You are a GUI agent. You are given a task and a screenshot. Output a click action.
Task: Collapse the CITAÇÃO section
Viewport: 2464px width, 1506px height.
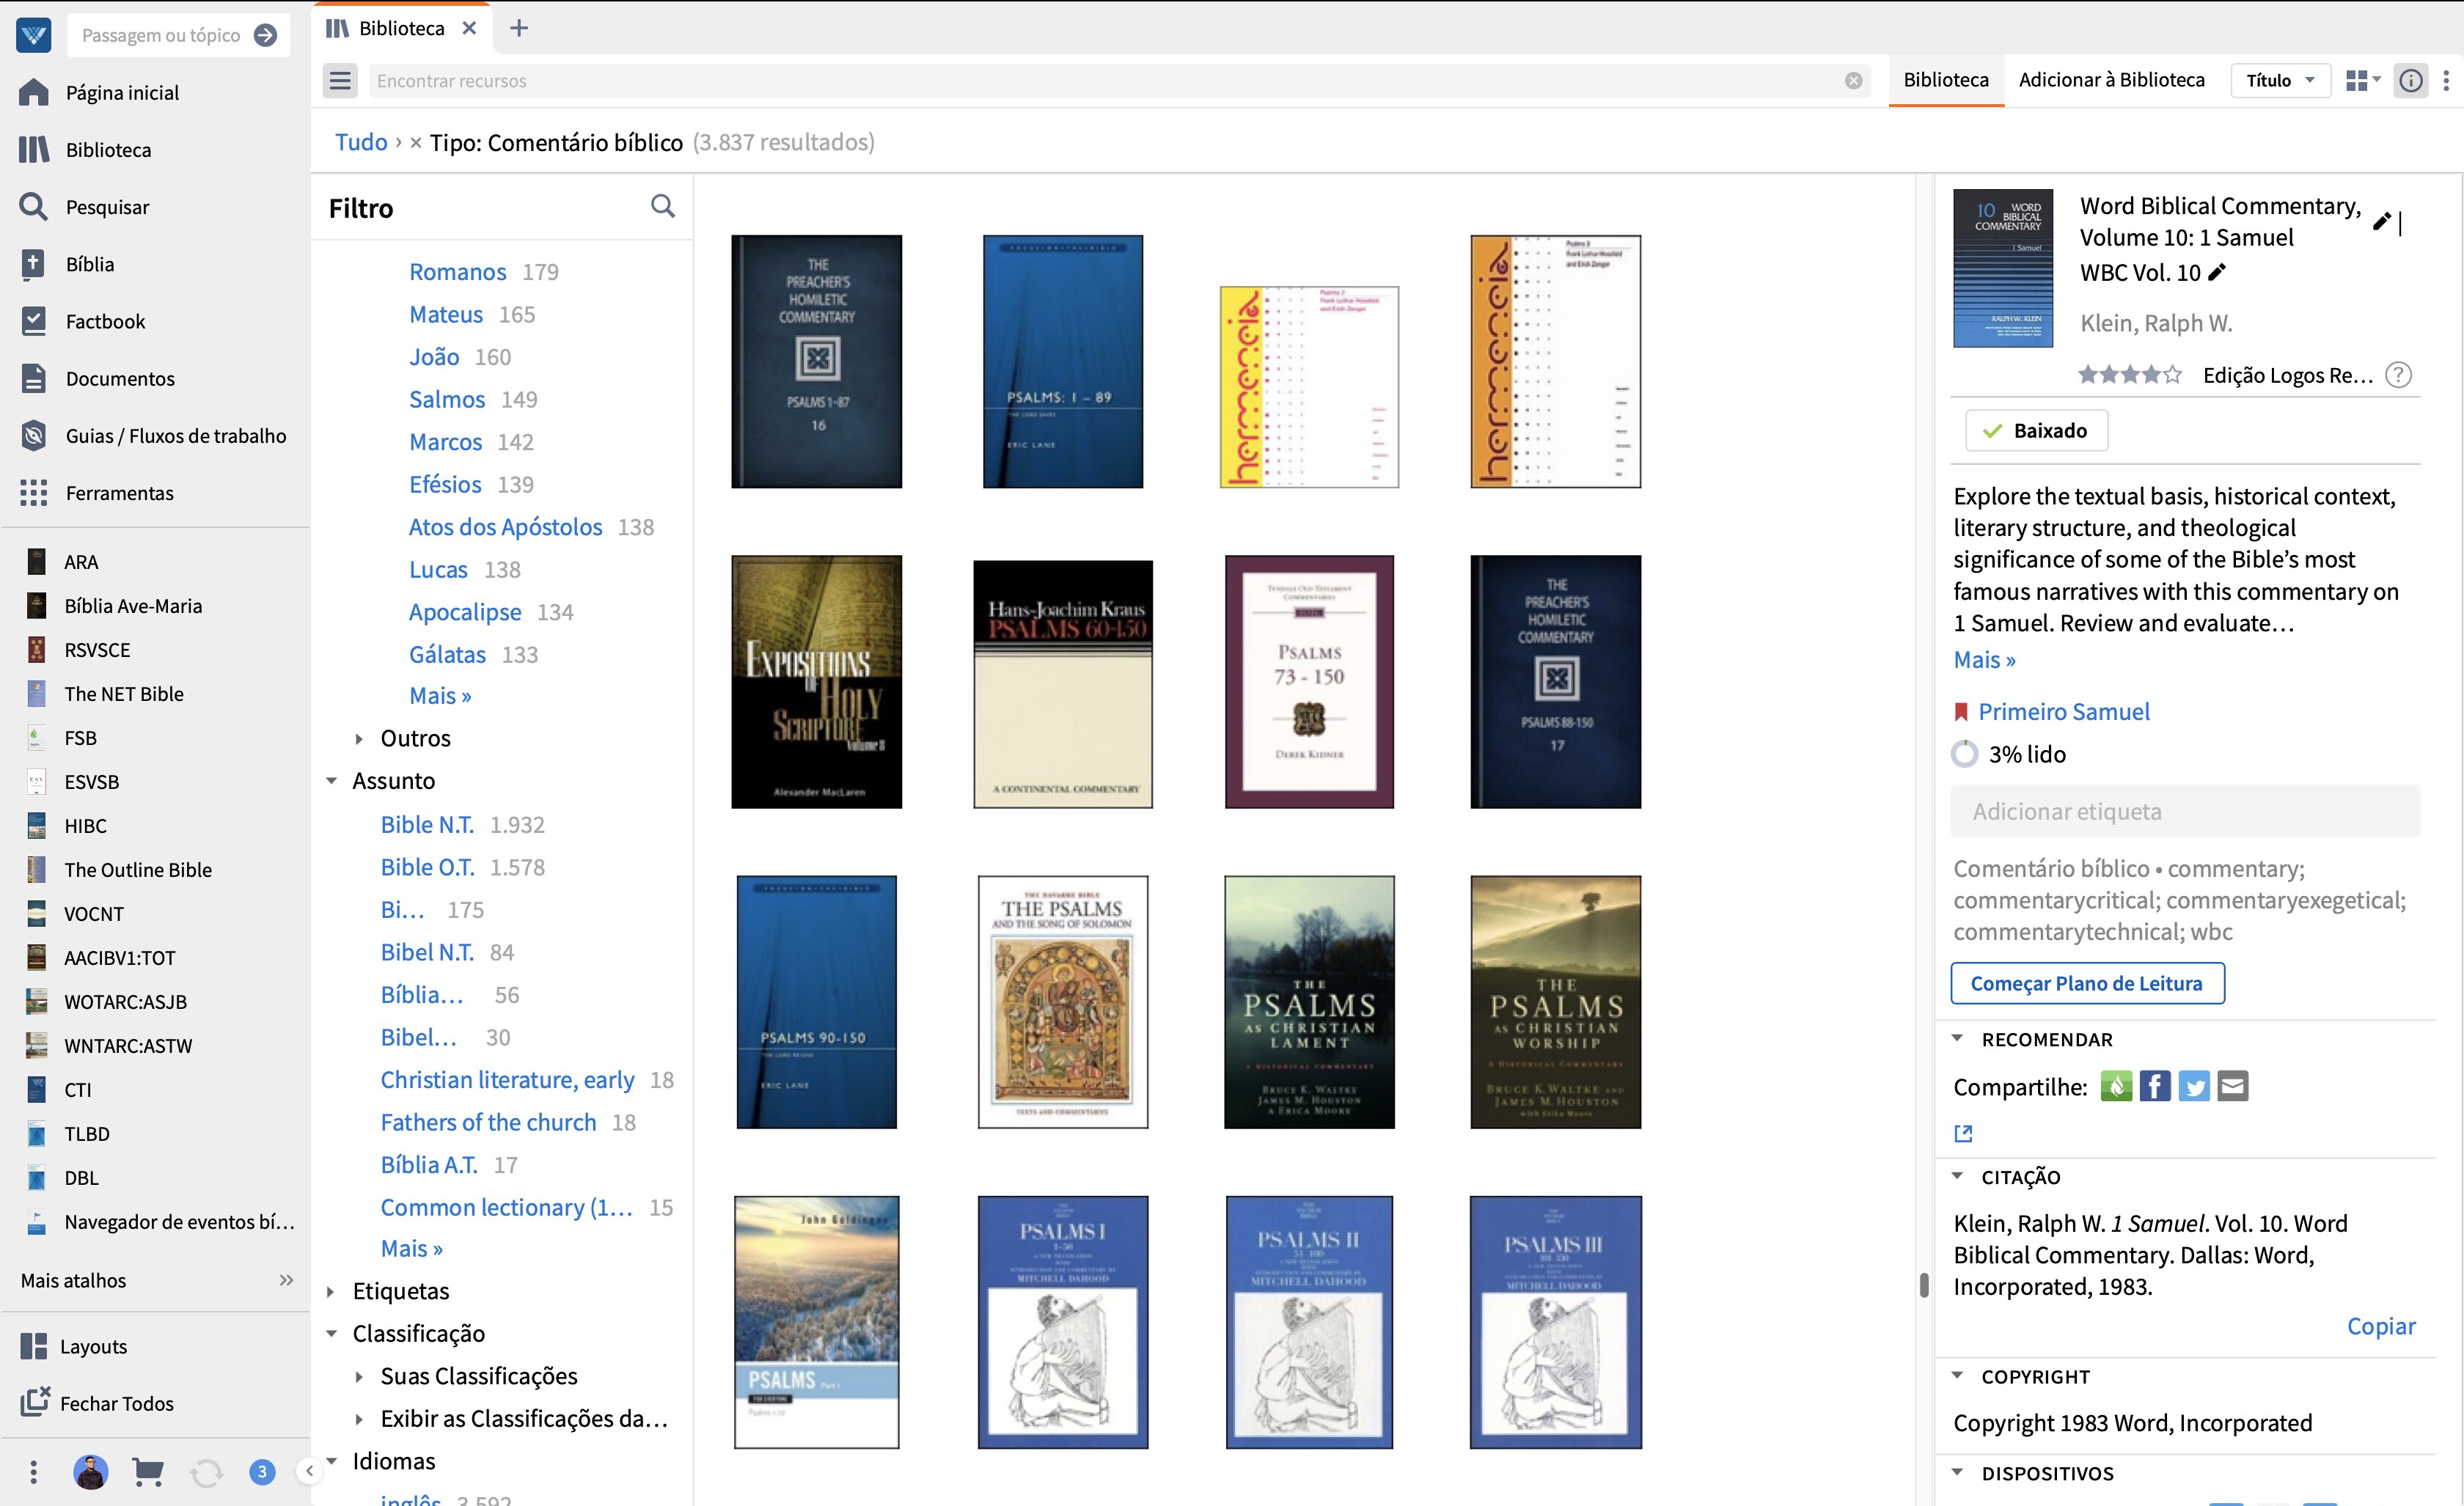pyautogui.click(x=1958, y=1176)
